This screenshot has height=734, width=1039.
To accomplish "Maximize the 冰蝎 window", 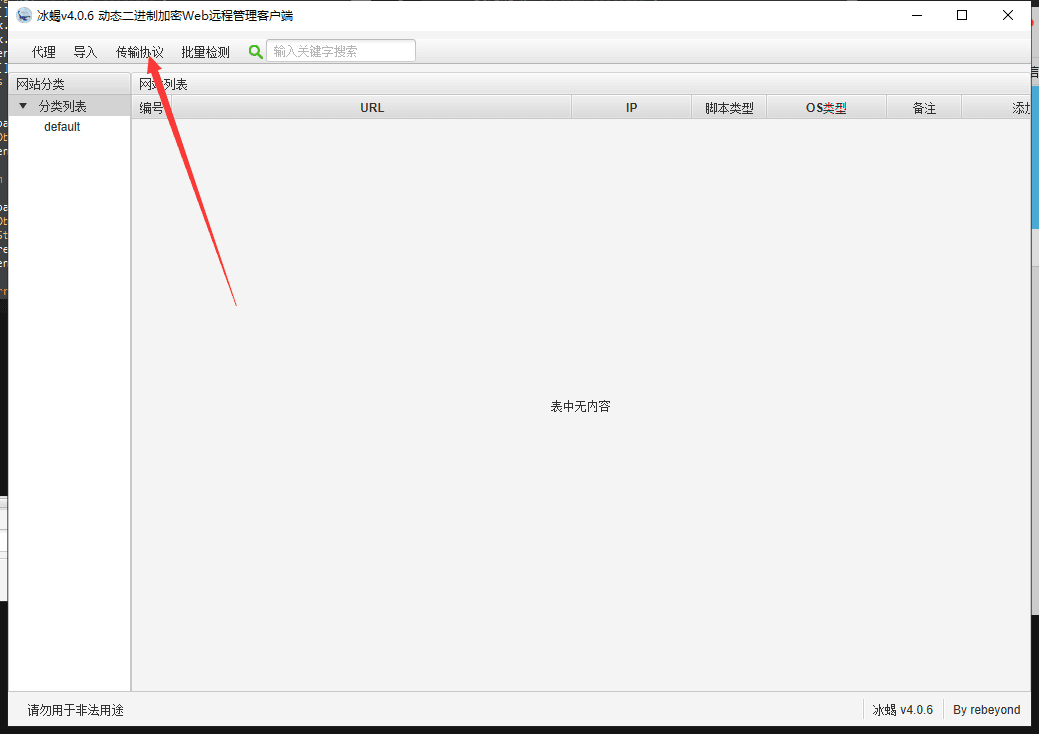I will [961, 15].
